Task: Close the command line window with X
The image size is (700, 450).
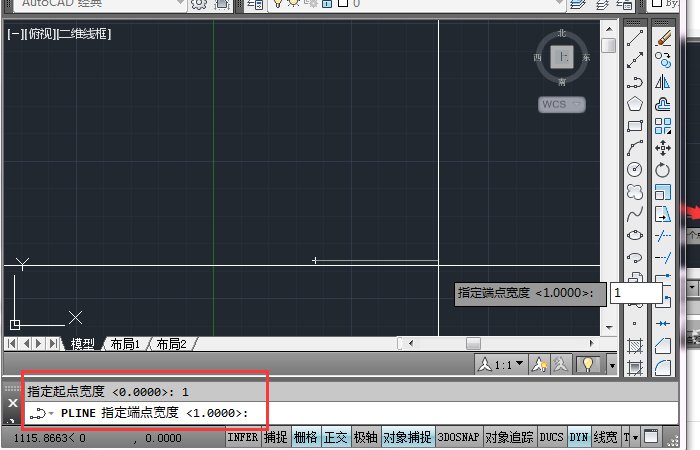Action: (12, 403)
